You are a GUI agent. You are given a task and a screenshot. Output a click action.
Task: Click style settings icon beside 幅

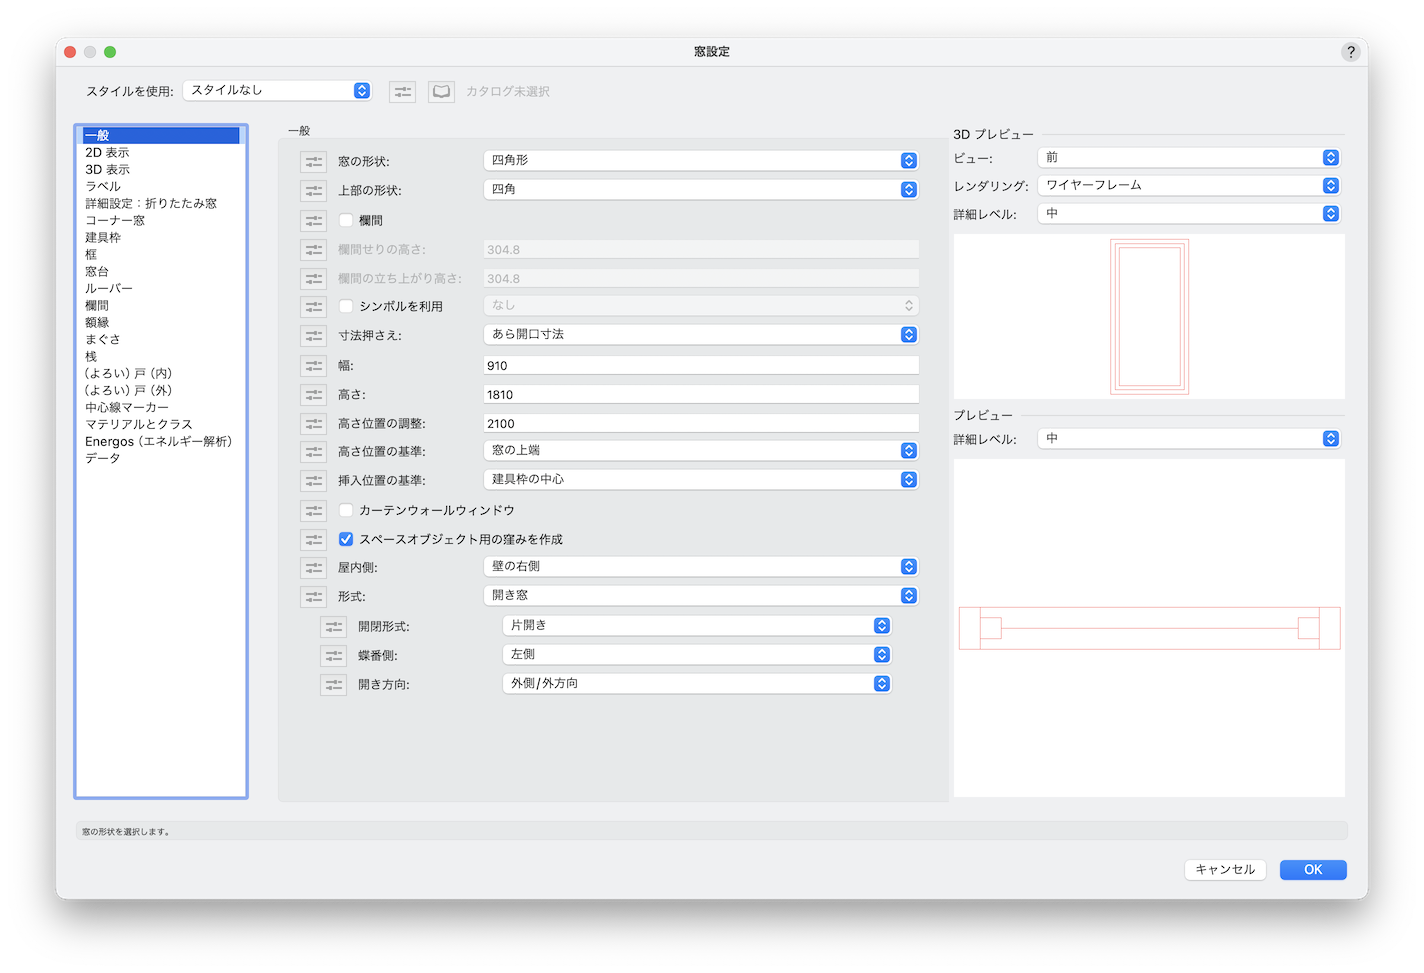313,366
